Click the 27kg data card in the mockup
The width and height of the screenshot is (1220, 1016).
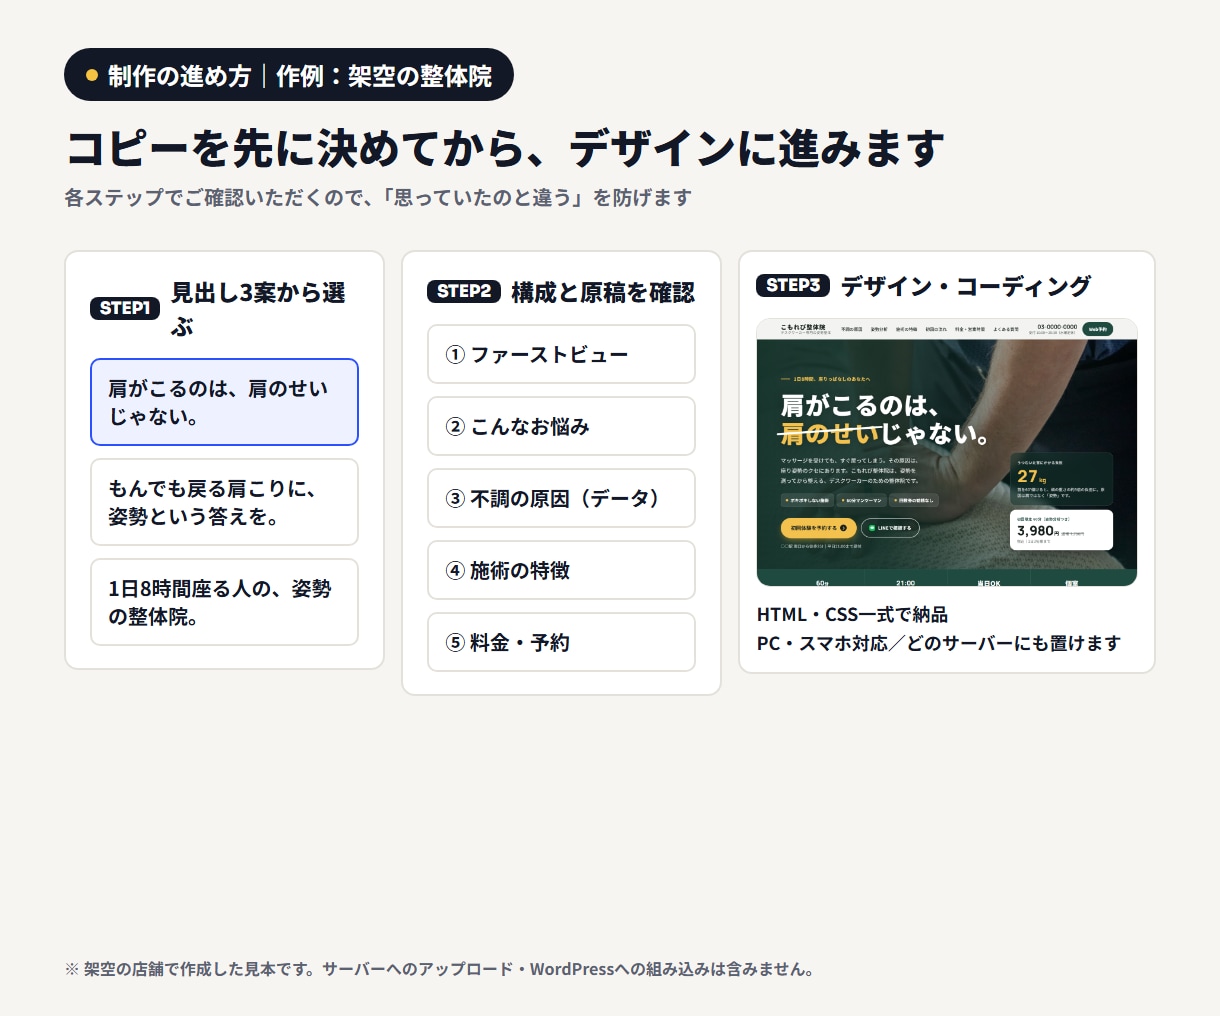[1062, 479]
